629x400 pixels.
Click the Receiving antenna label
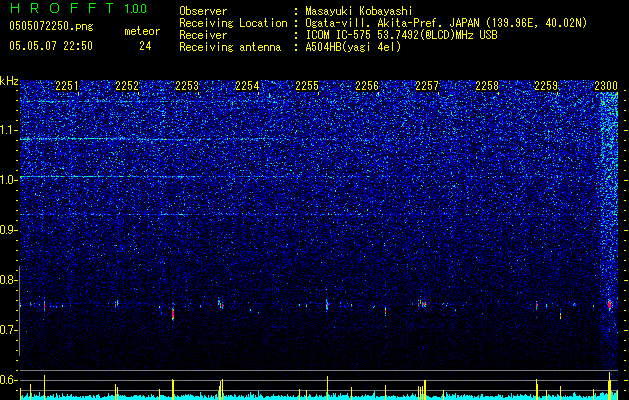pyautogui.click(x=230, y=47)
